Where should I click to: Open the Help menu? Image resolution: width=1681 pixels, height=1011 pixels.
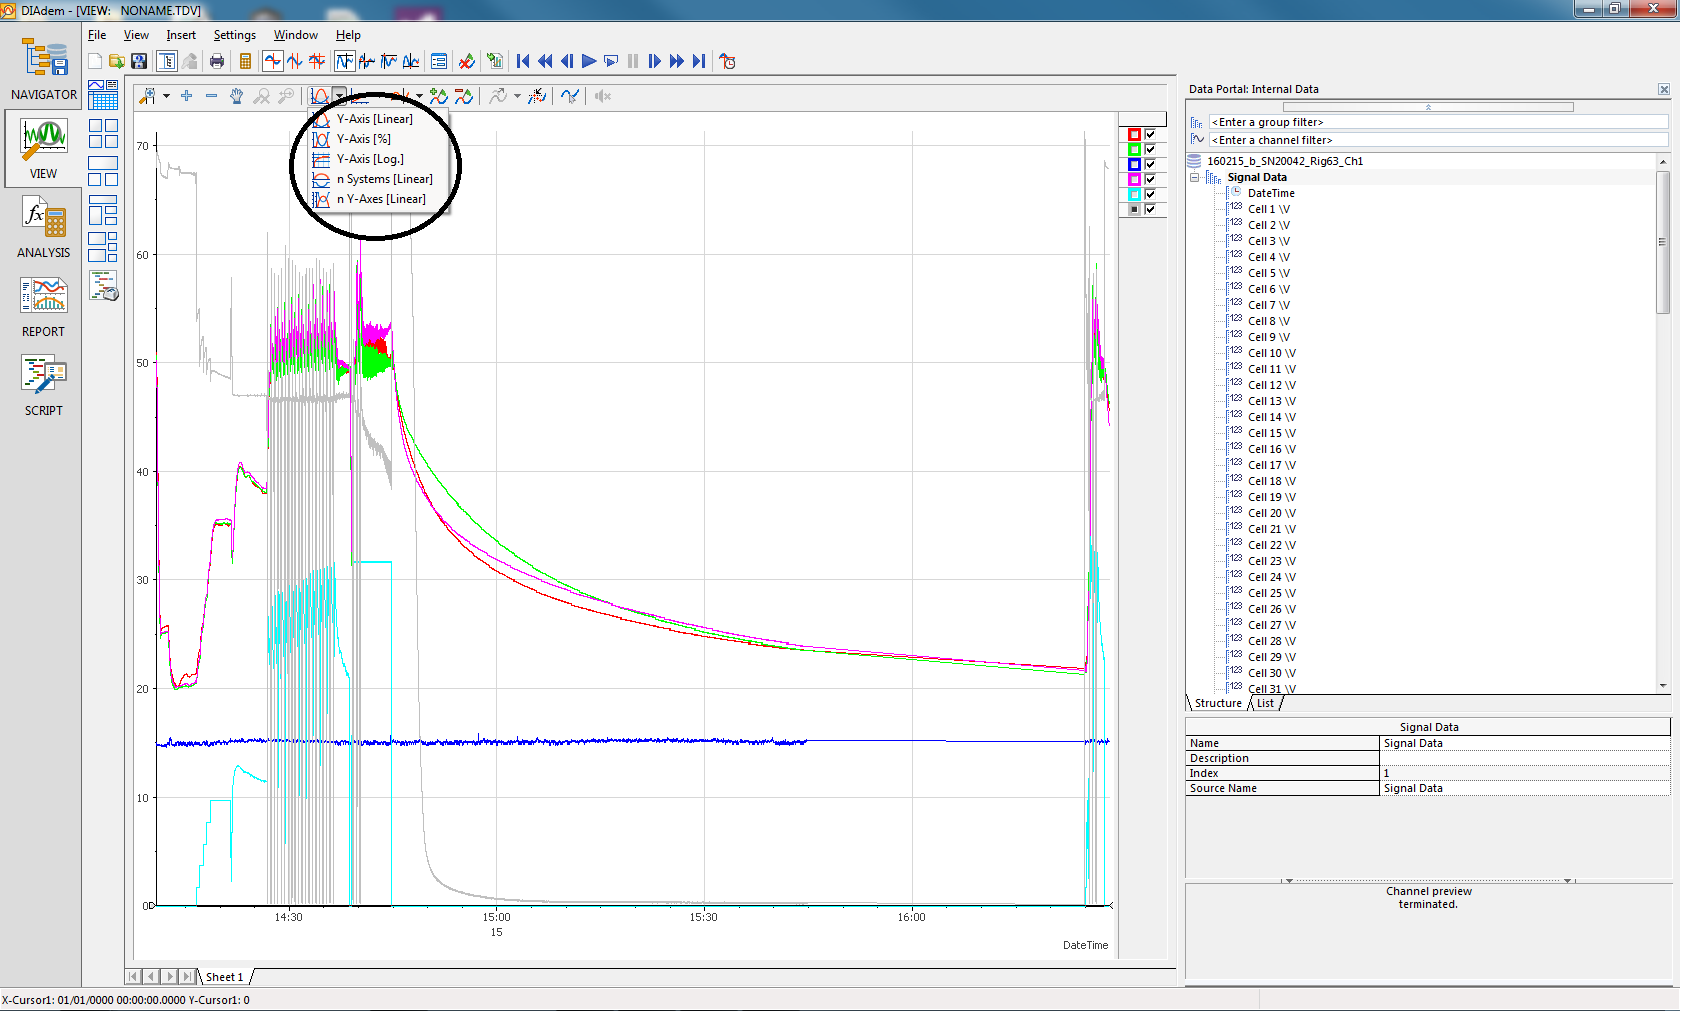[x=348, y=35]
